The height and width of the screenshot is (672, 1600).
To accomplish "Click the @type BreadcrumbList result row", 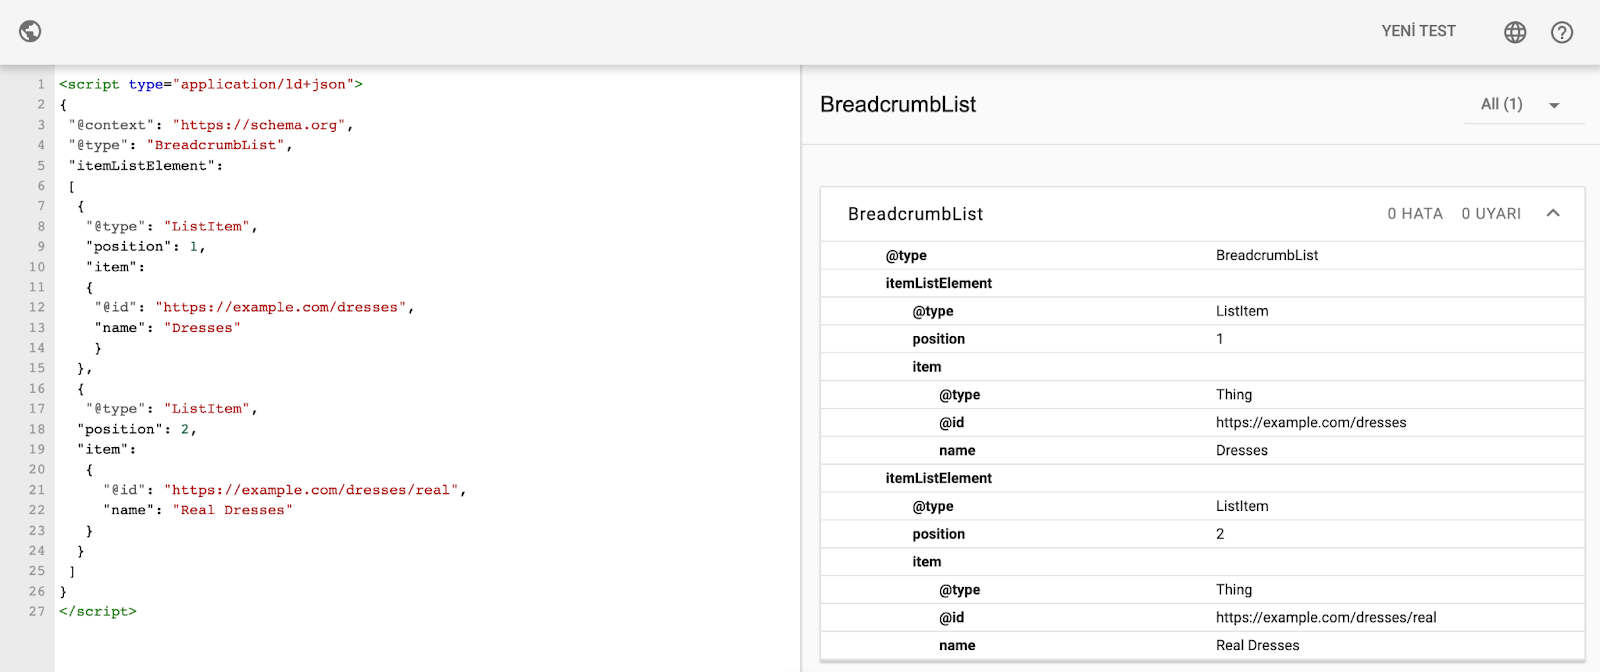I will tap(1202, 255).
